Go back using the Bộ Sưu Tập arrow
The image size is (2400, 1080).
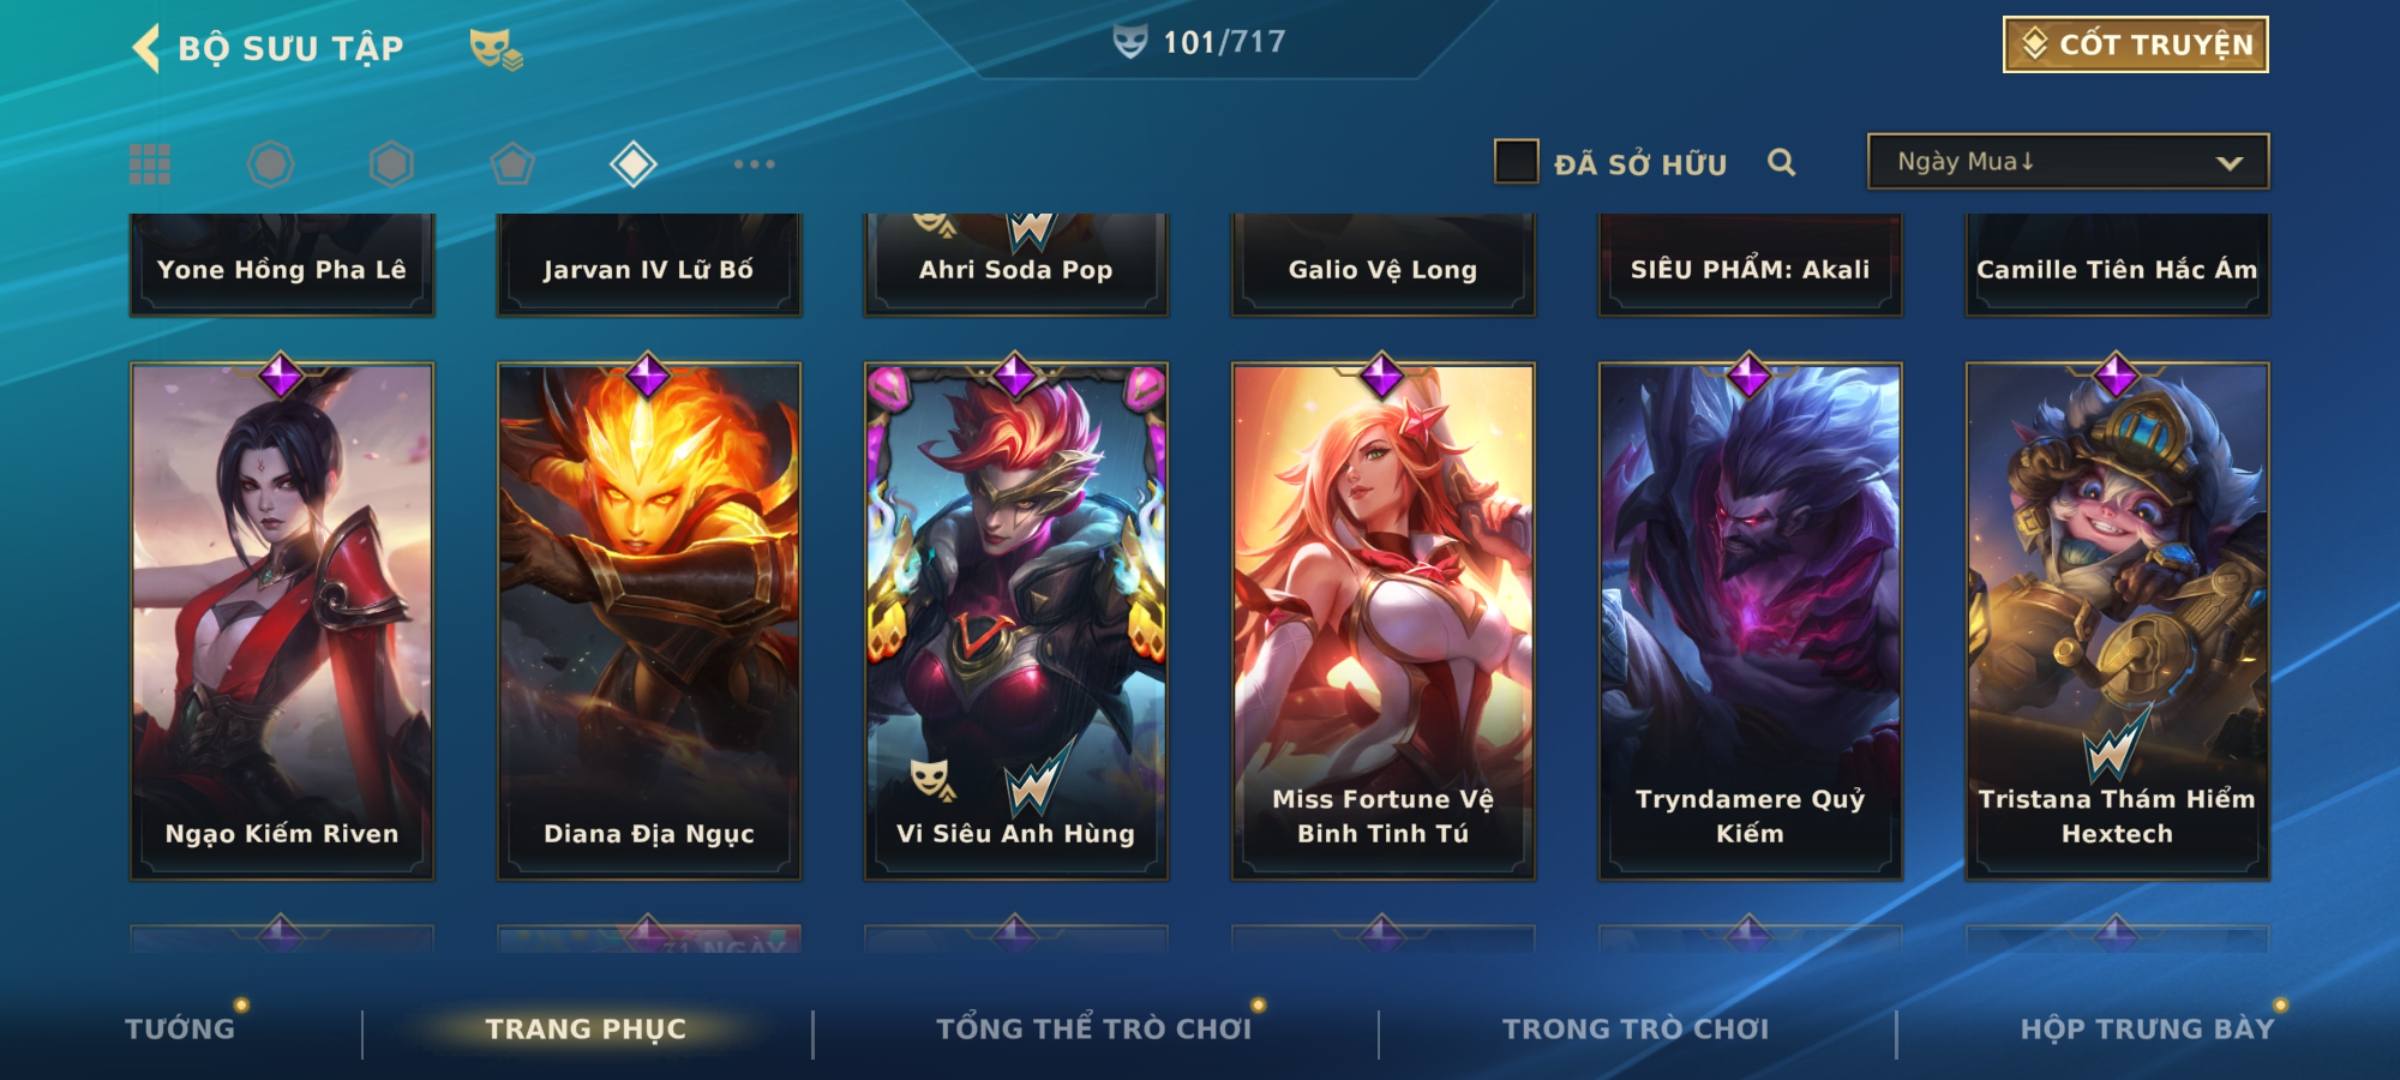click(x=146, y=48)
